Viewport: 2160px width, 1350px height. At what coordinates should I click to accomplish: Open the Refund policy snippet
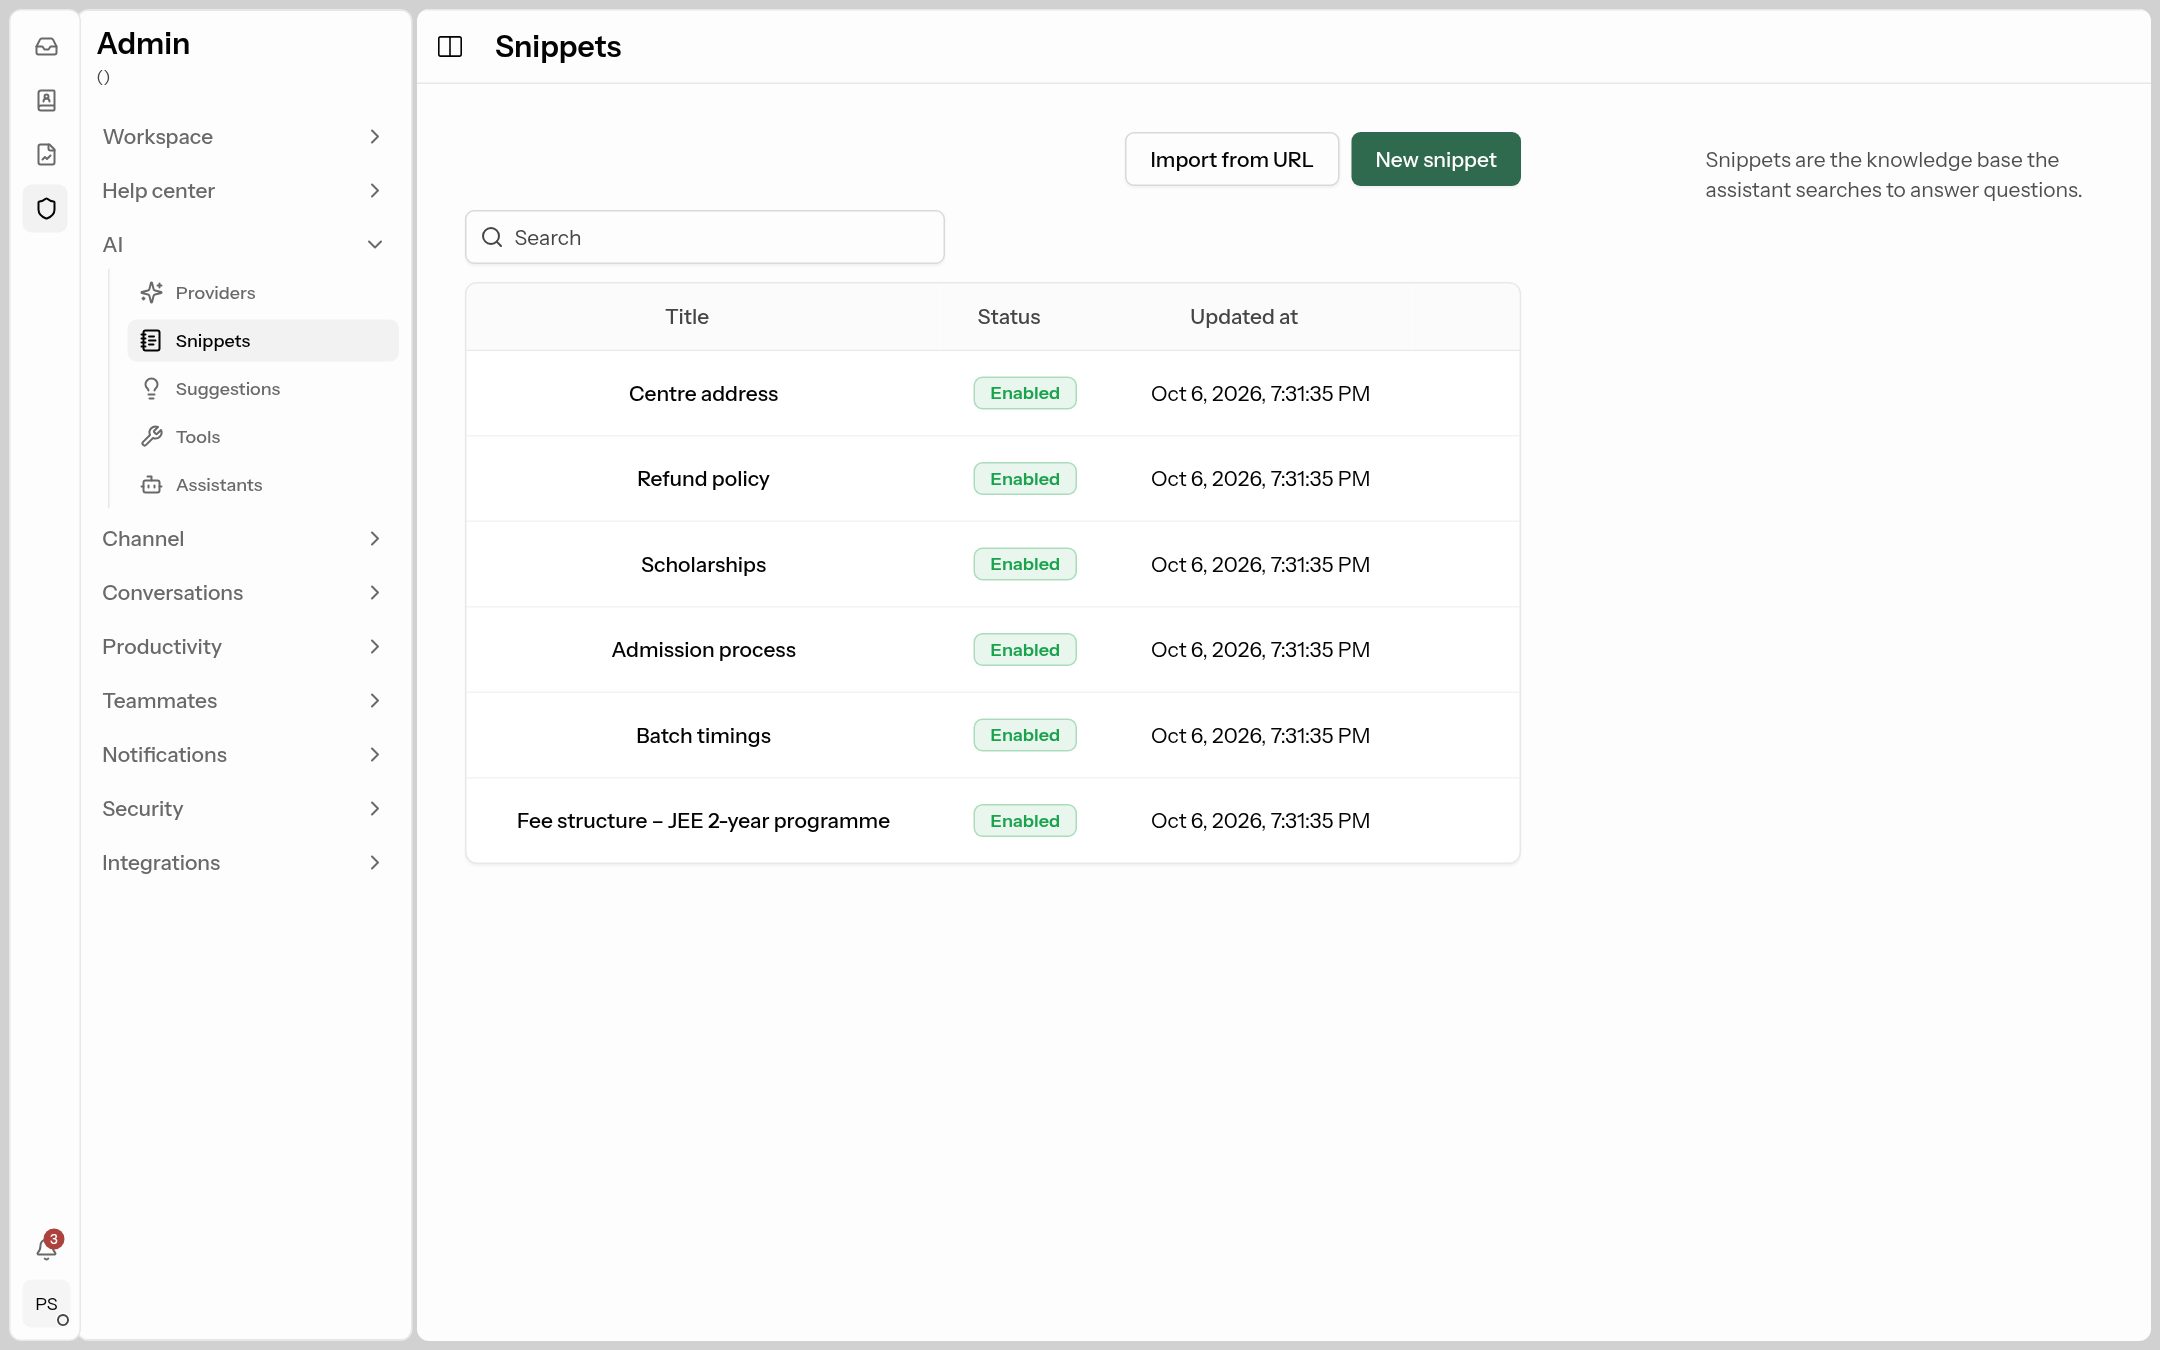click(703, 479)
